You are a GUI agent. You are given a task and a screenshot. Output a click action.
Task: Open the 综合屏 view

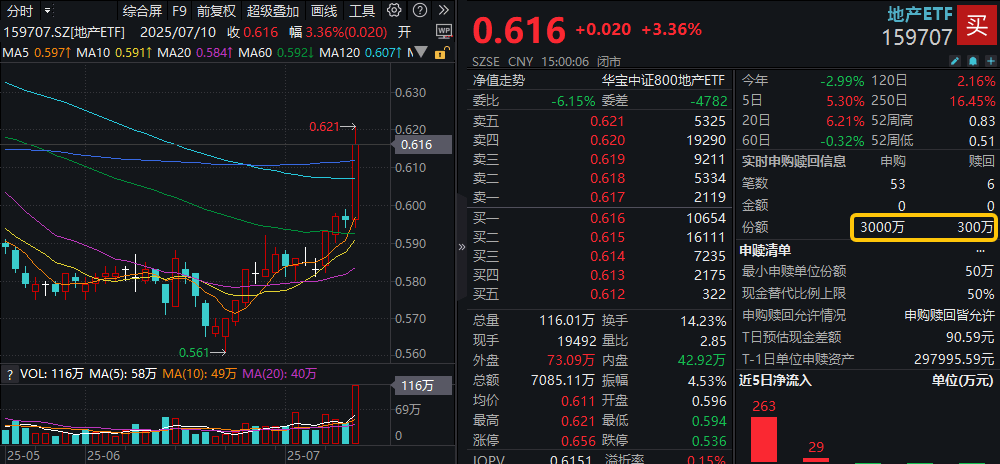point(142,11)
